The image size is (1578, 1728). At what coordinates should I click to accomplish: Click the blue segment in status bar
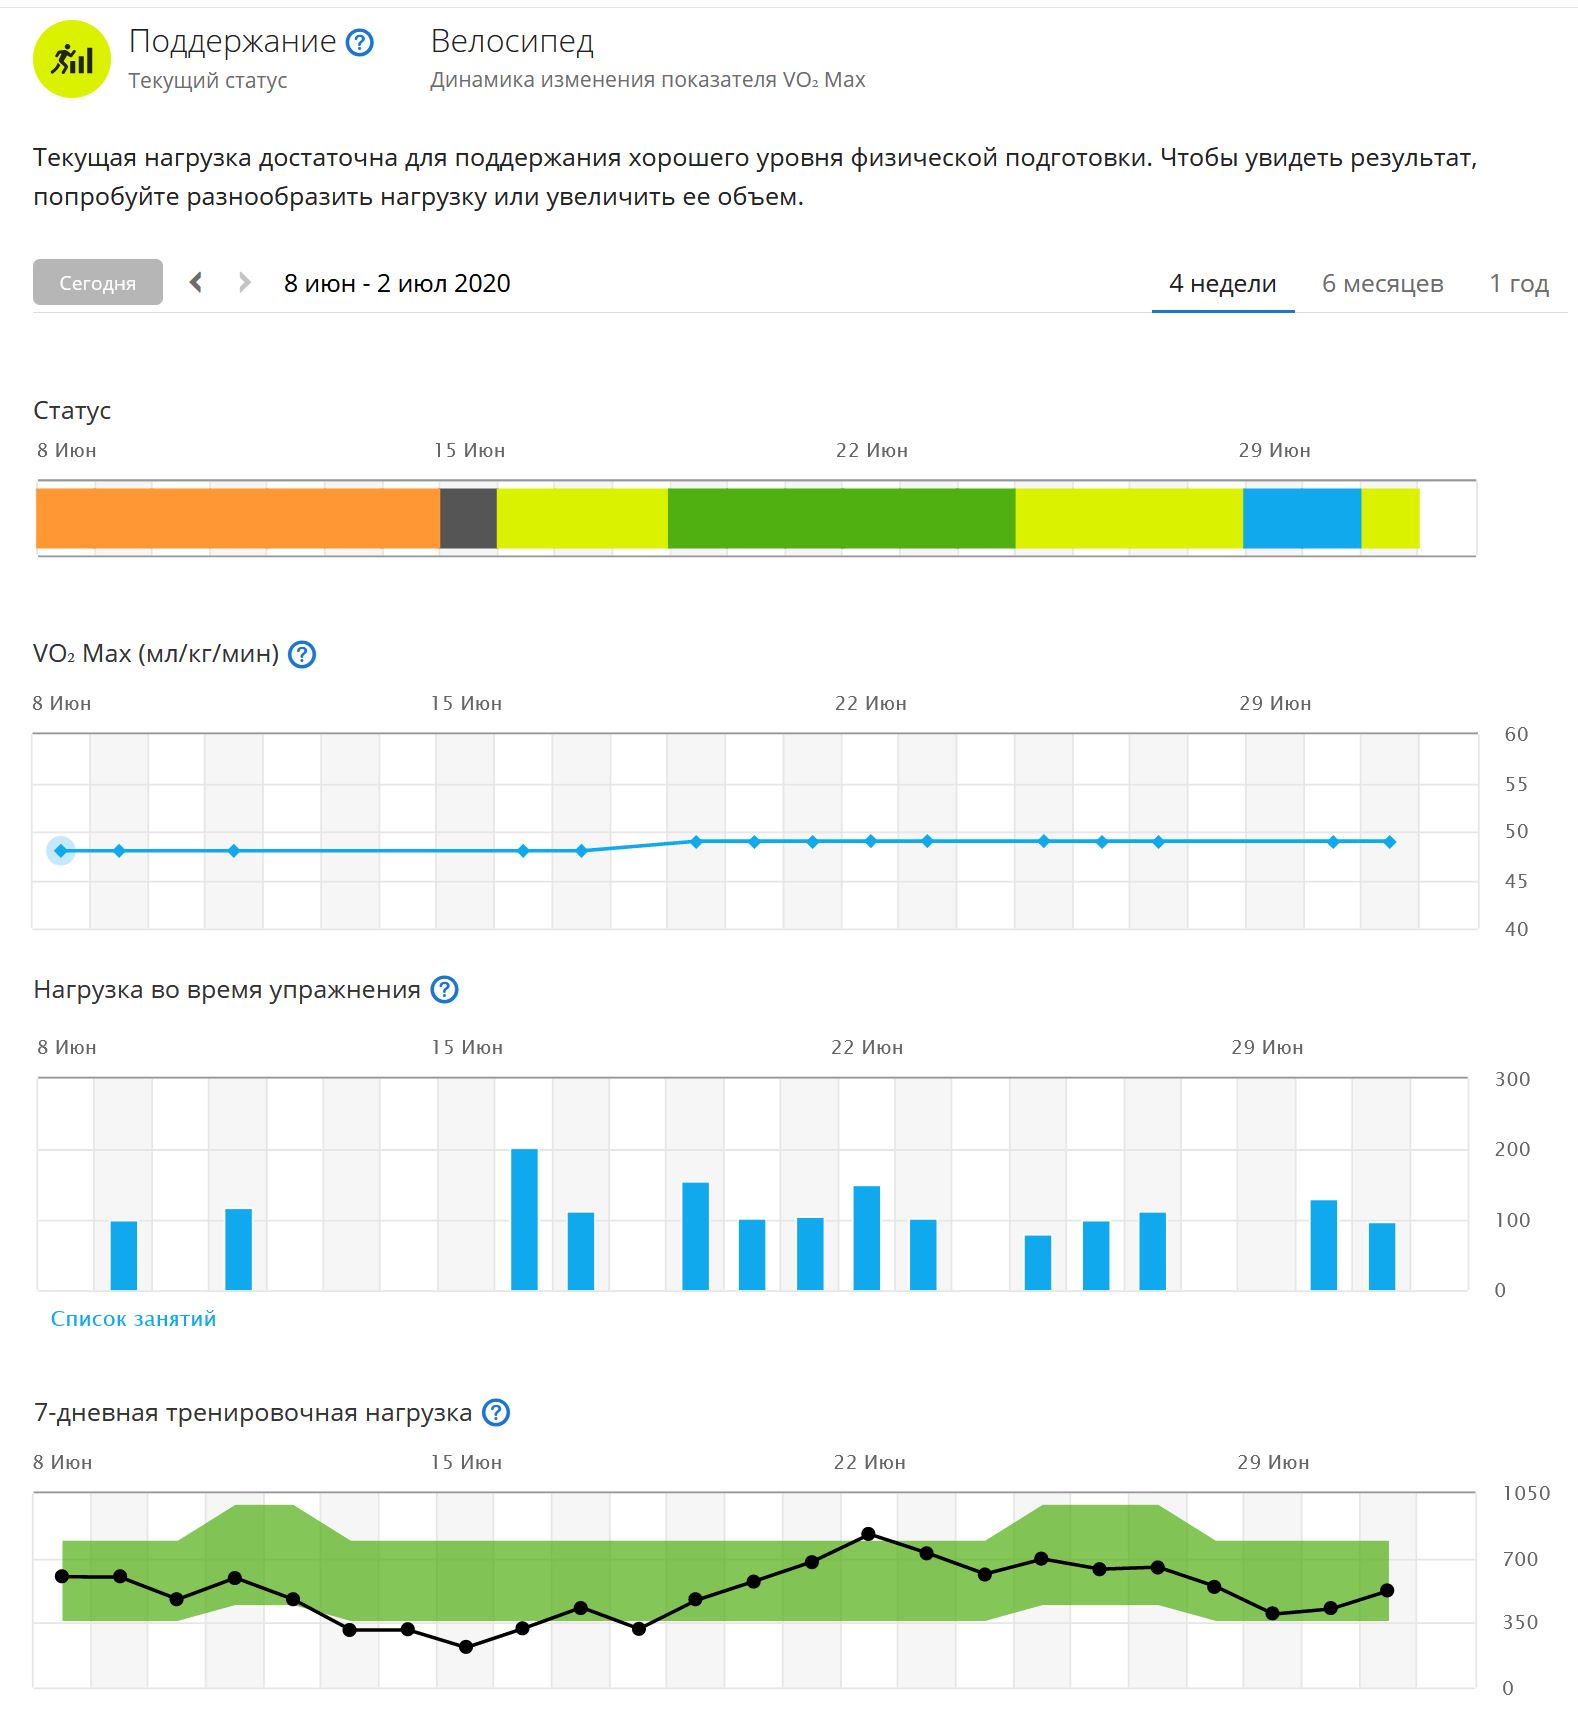tap(1301, 518)
